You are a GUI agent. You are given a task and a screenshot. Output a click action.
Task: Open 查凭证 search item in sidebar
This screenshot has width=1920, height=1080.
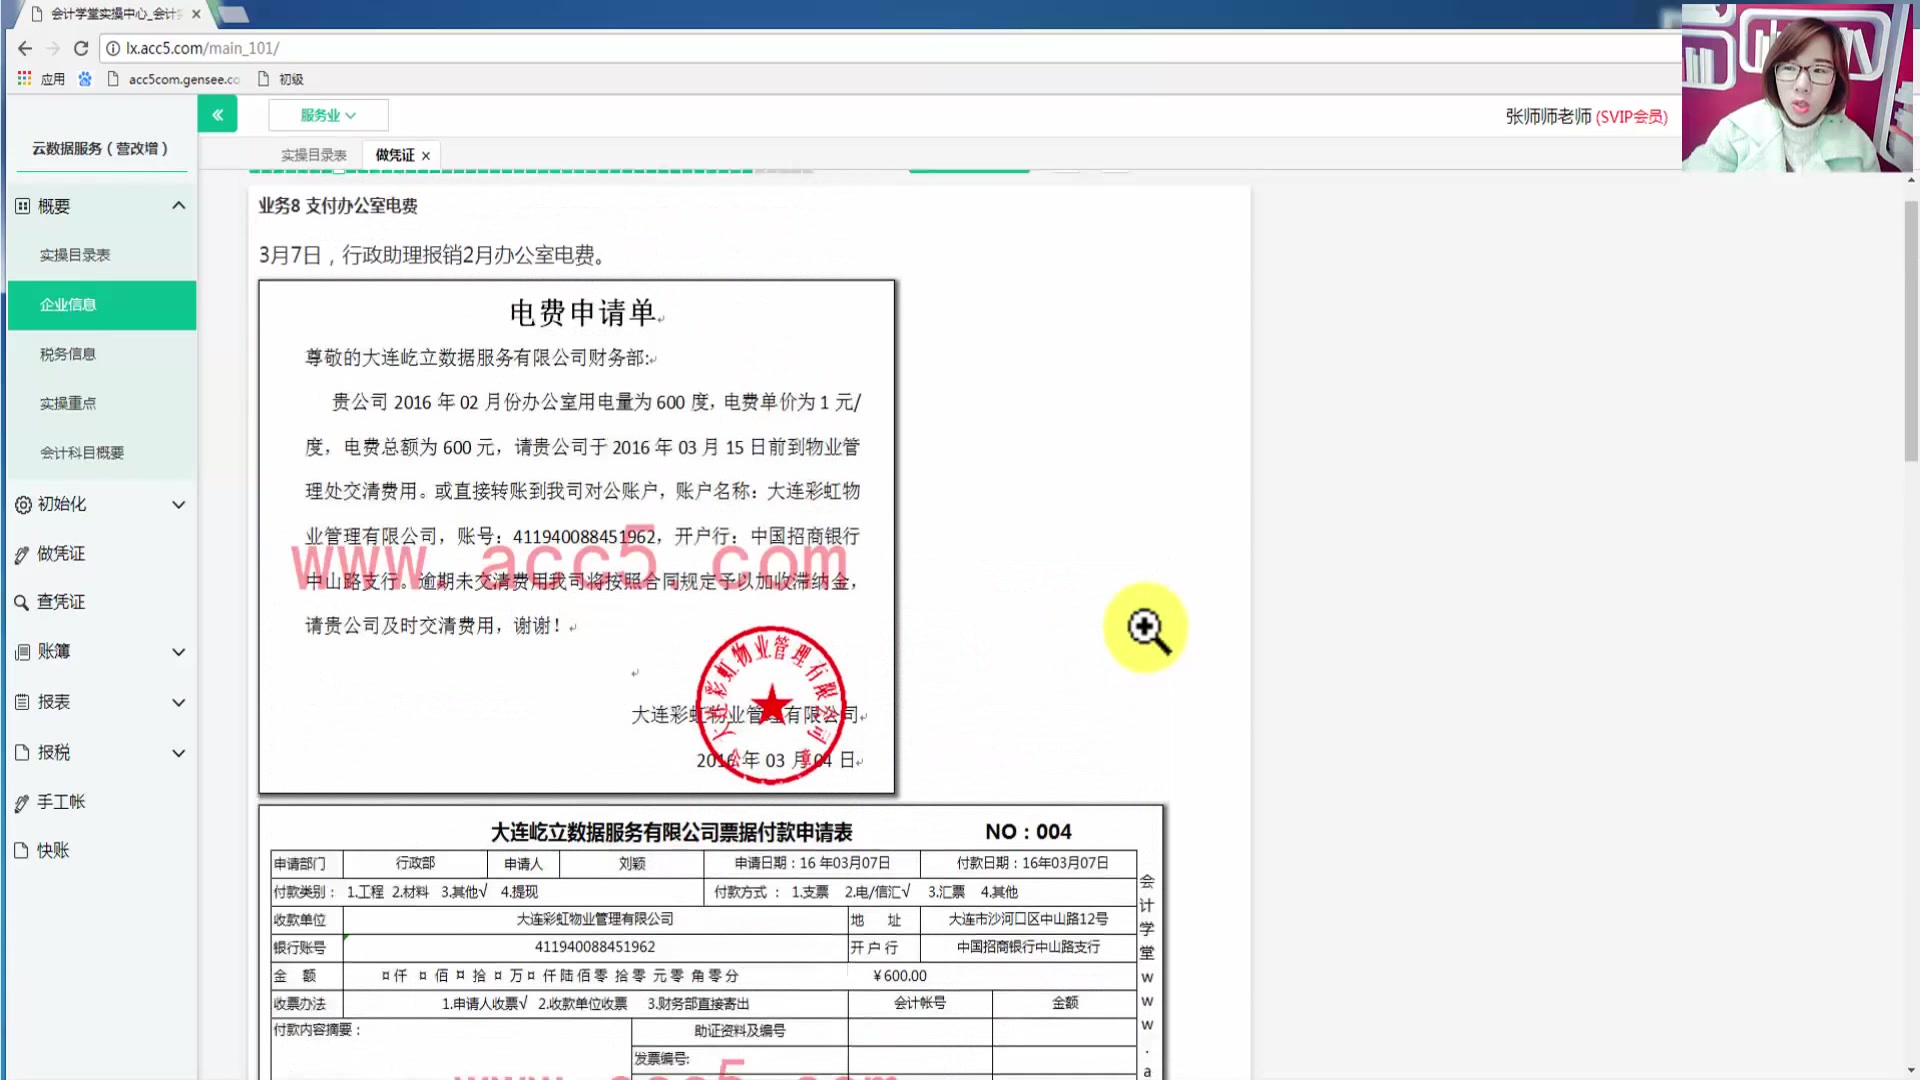60,602
